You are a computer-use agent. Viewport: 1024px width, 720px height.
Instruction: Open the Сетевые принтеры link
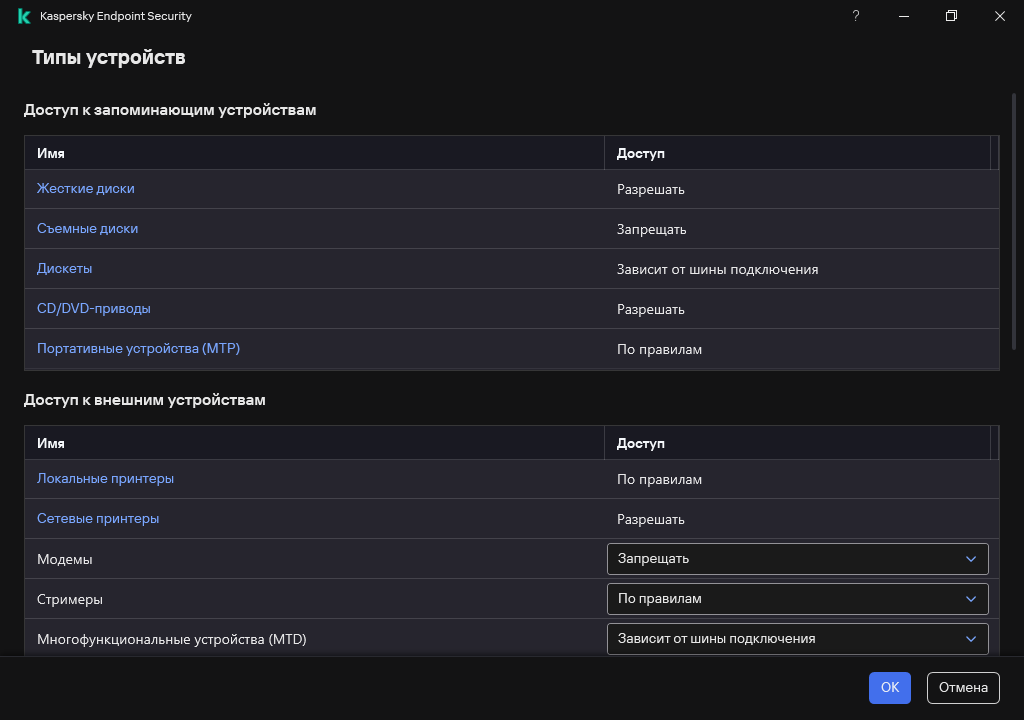click(x=98, y=519)
